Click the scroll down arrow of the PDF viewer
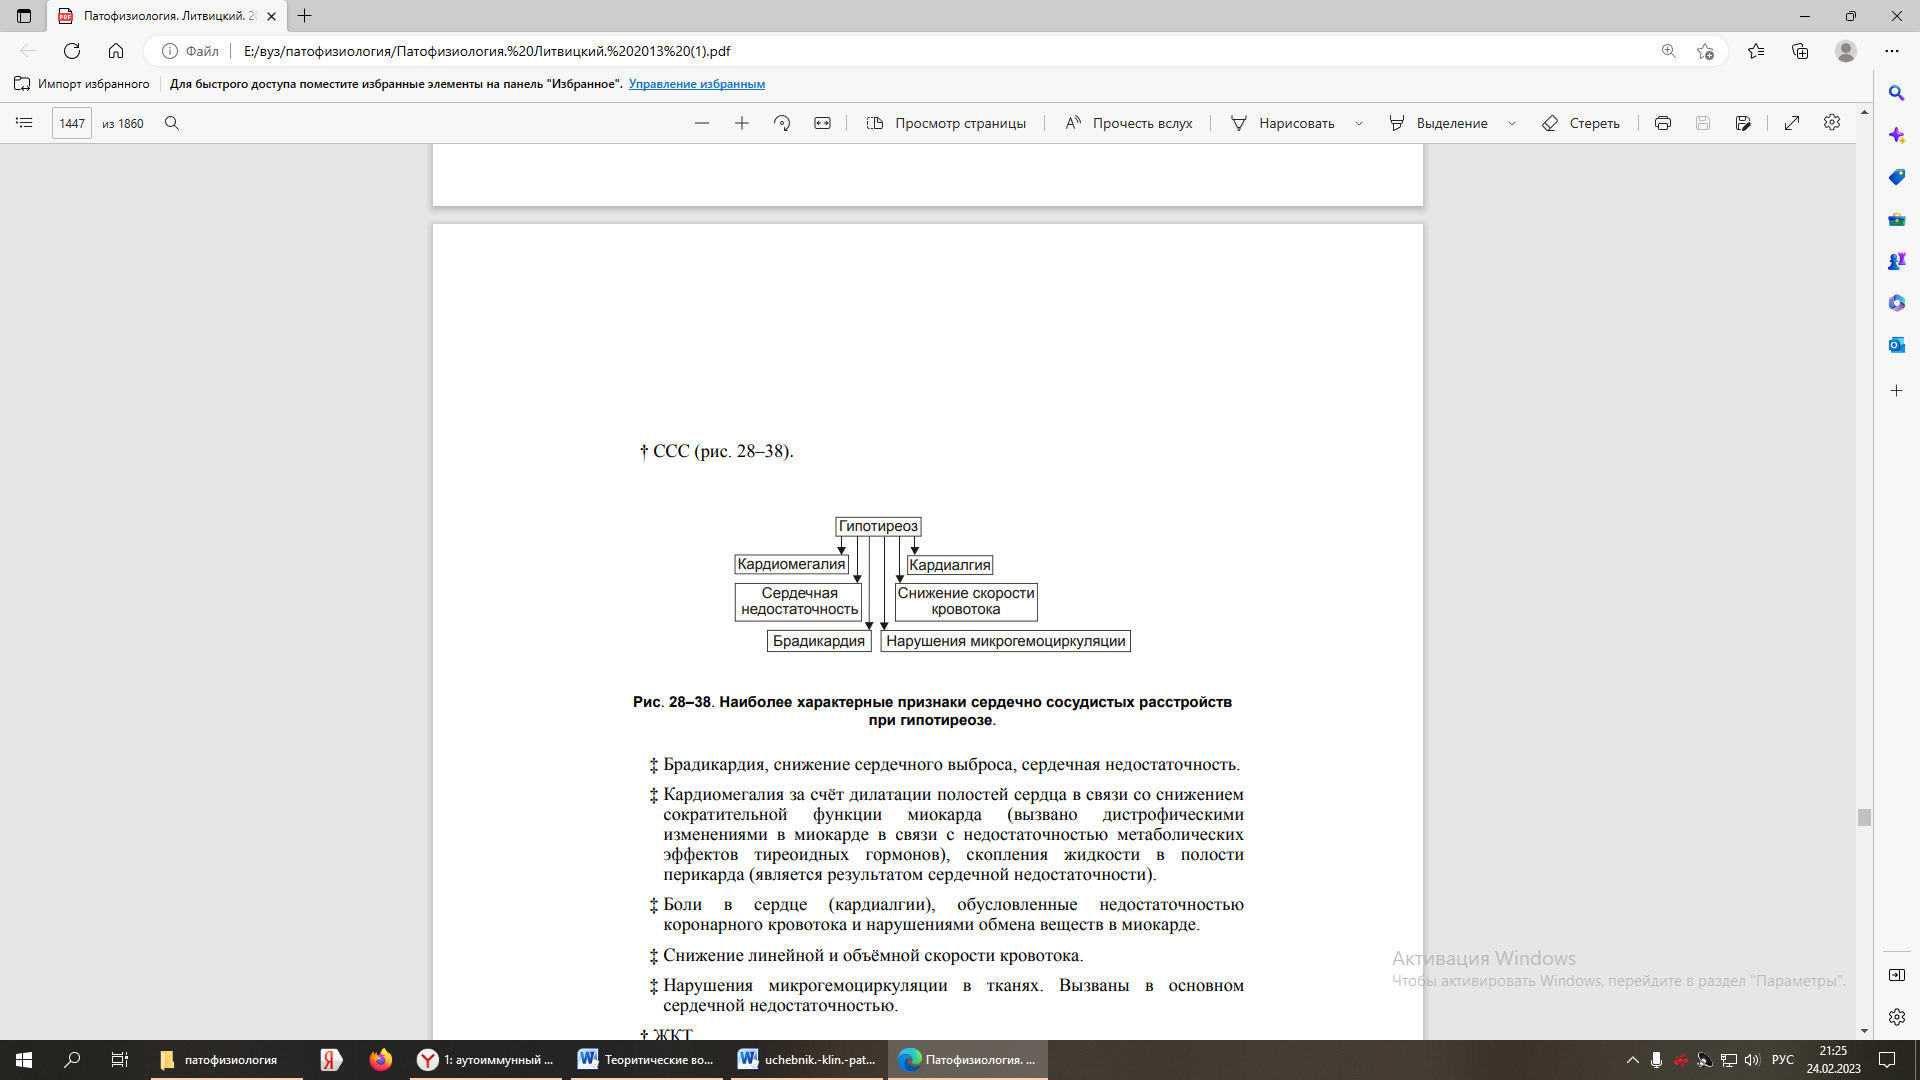The height and width of the screenshot is (1080, 1920). coord(1864,1031)
